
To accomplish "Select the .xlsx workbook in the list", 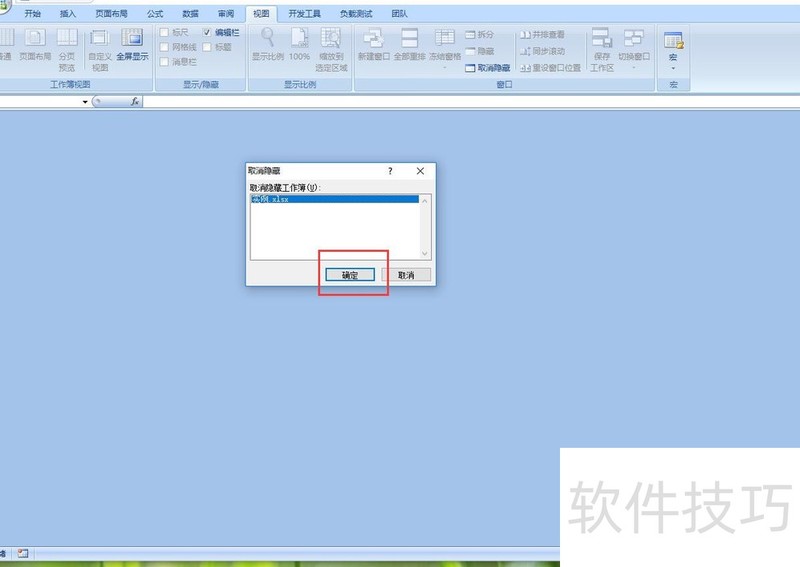I will (x=335, y=199).
